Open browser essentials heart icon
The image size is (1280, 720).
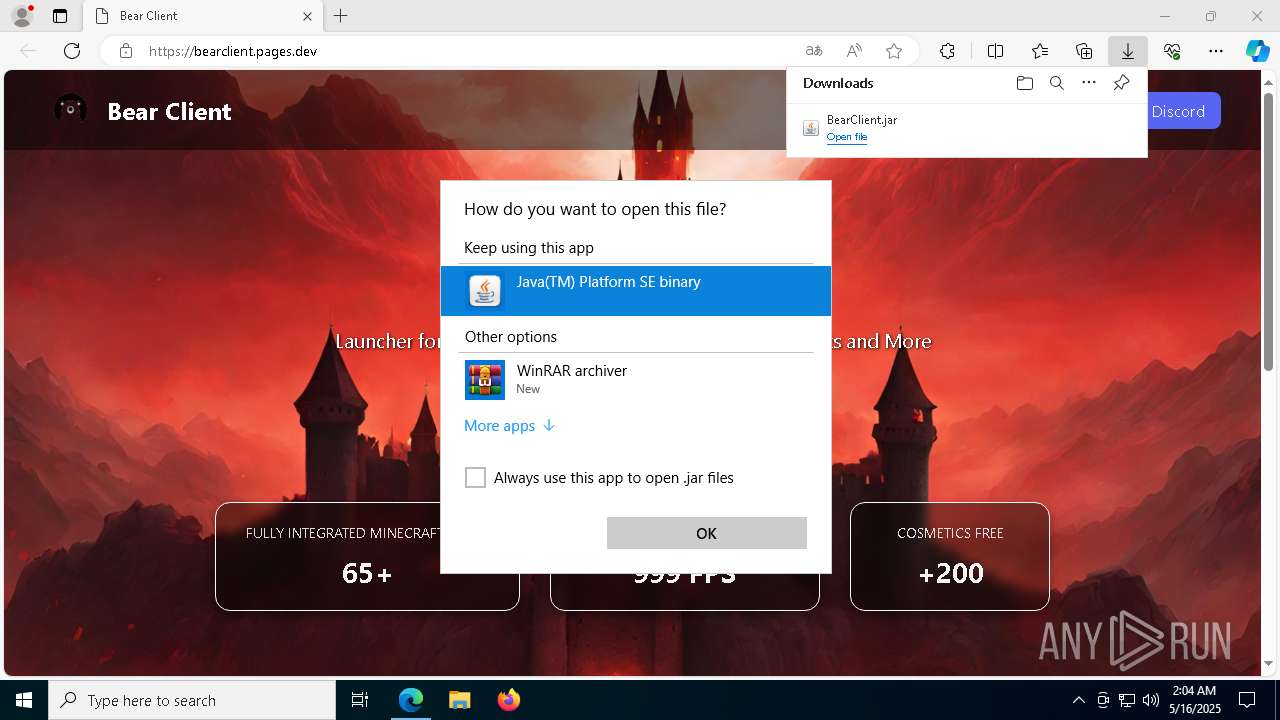click(1172, 51)
